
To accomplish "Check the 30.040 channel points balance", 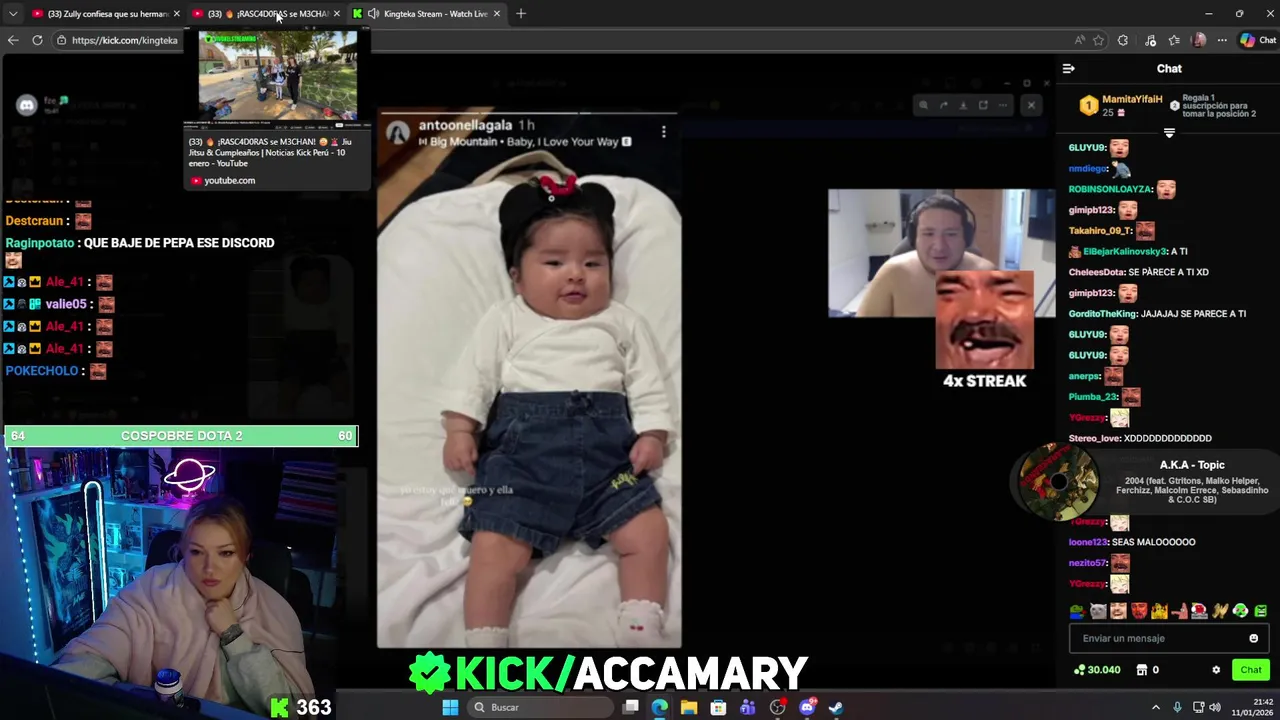I will pos(1096,670).
